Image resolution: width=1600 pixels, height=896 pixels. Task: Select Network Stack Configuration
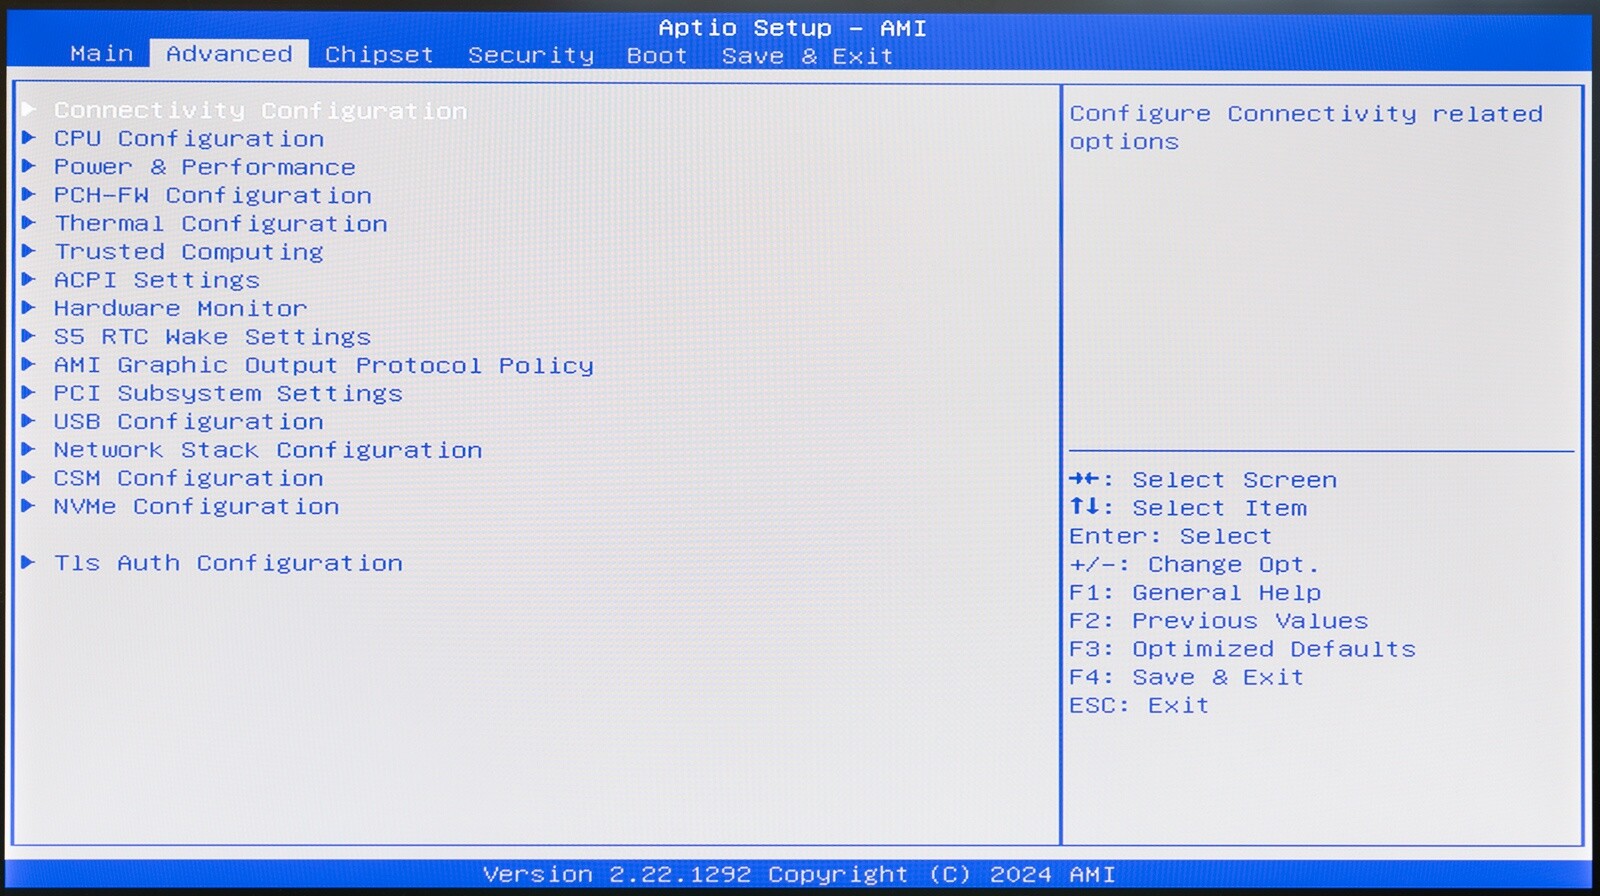coord(268,450)
